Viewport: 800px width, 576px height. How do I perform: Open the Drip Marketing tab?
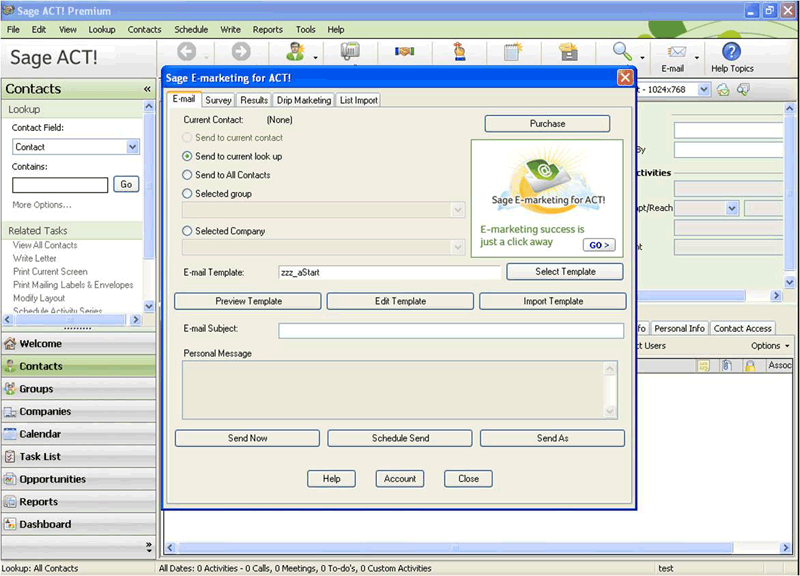pyautogui.click(x=304, y=101)
